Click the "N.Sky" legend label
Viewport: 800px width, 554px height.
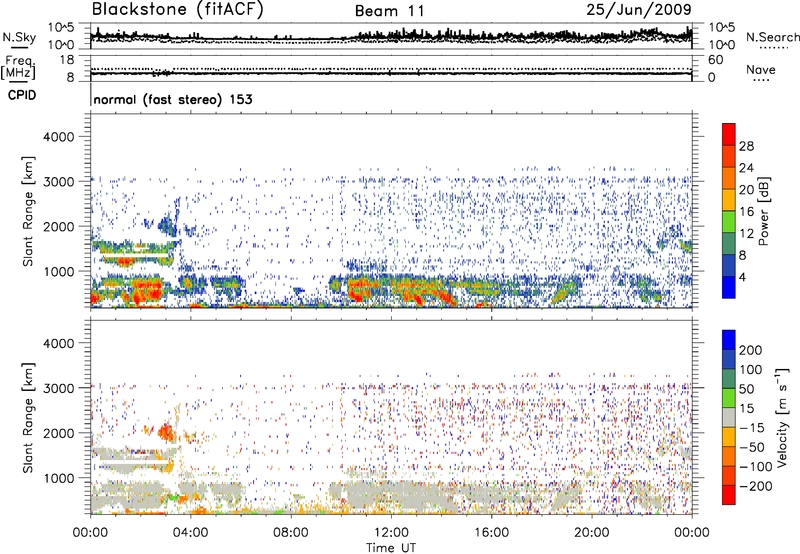19,37
